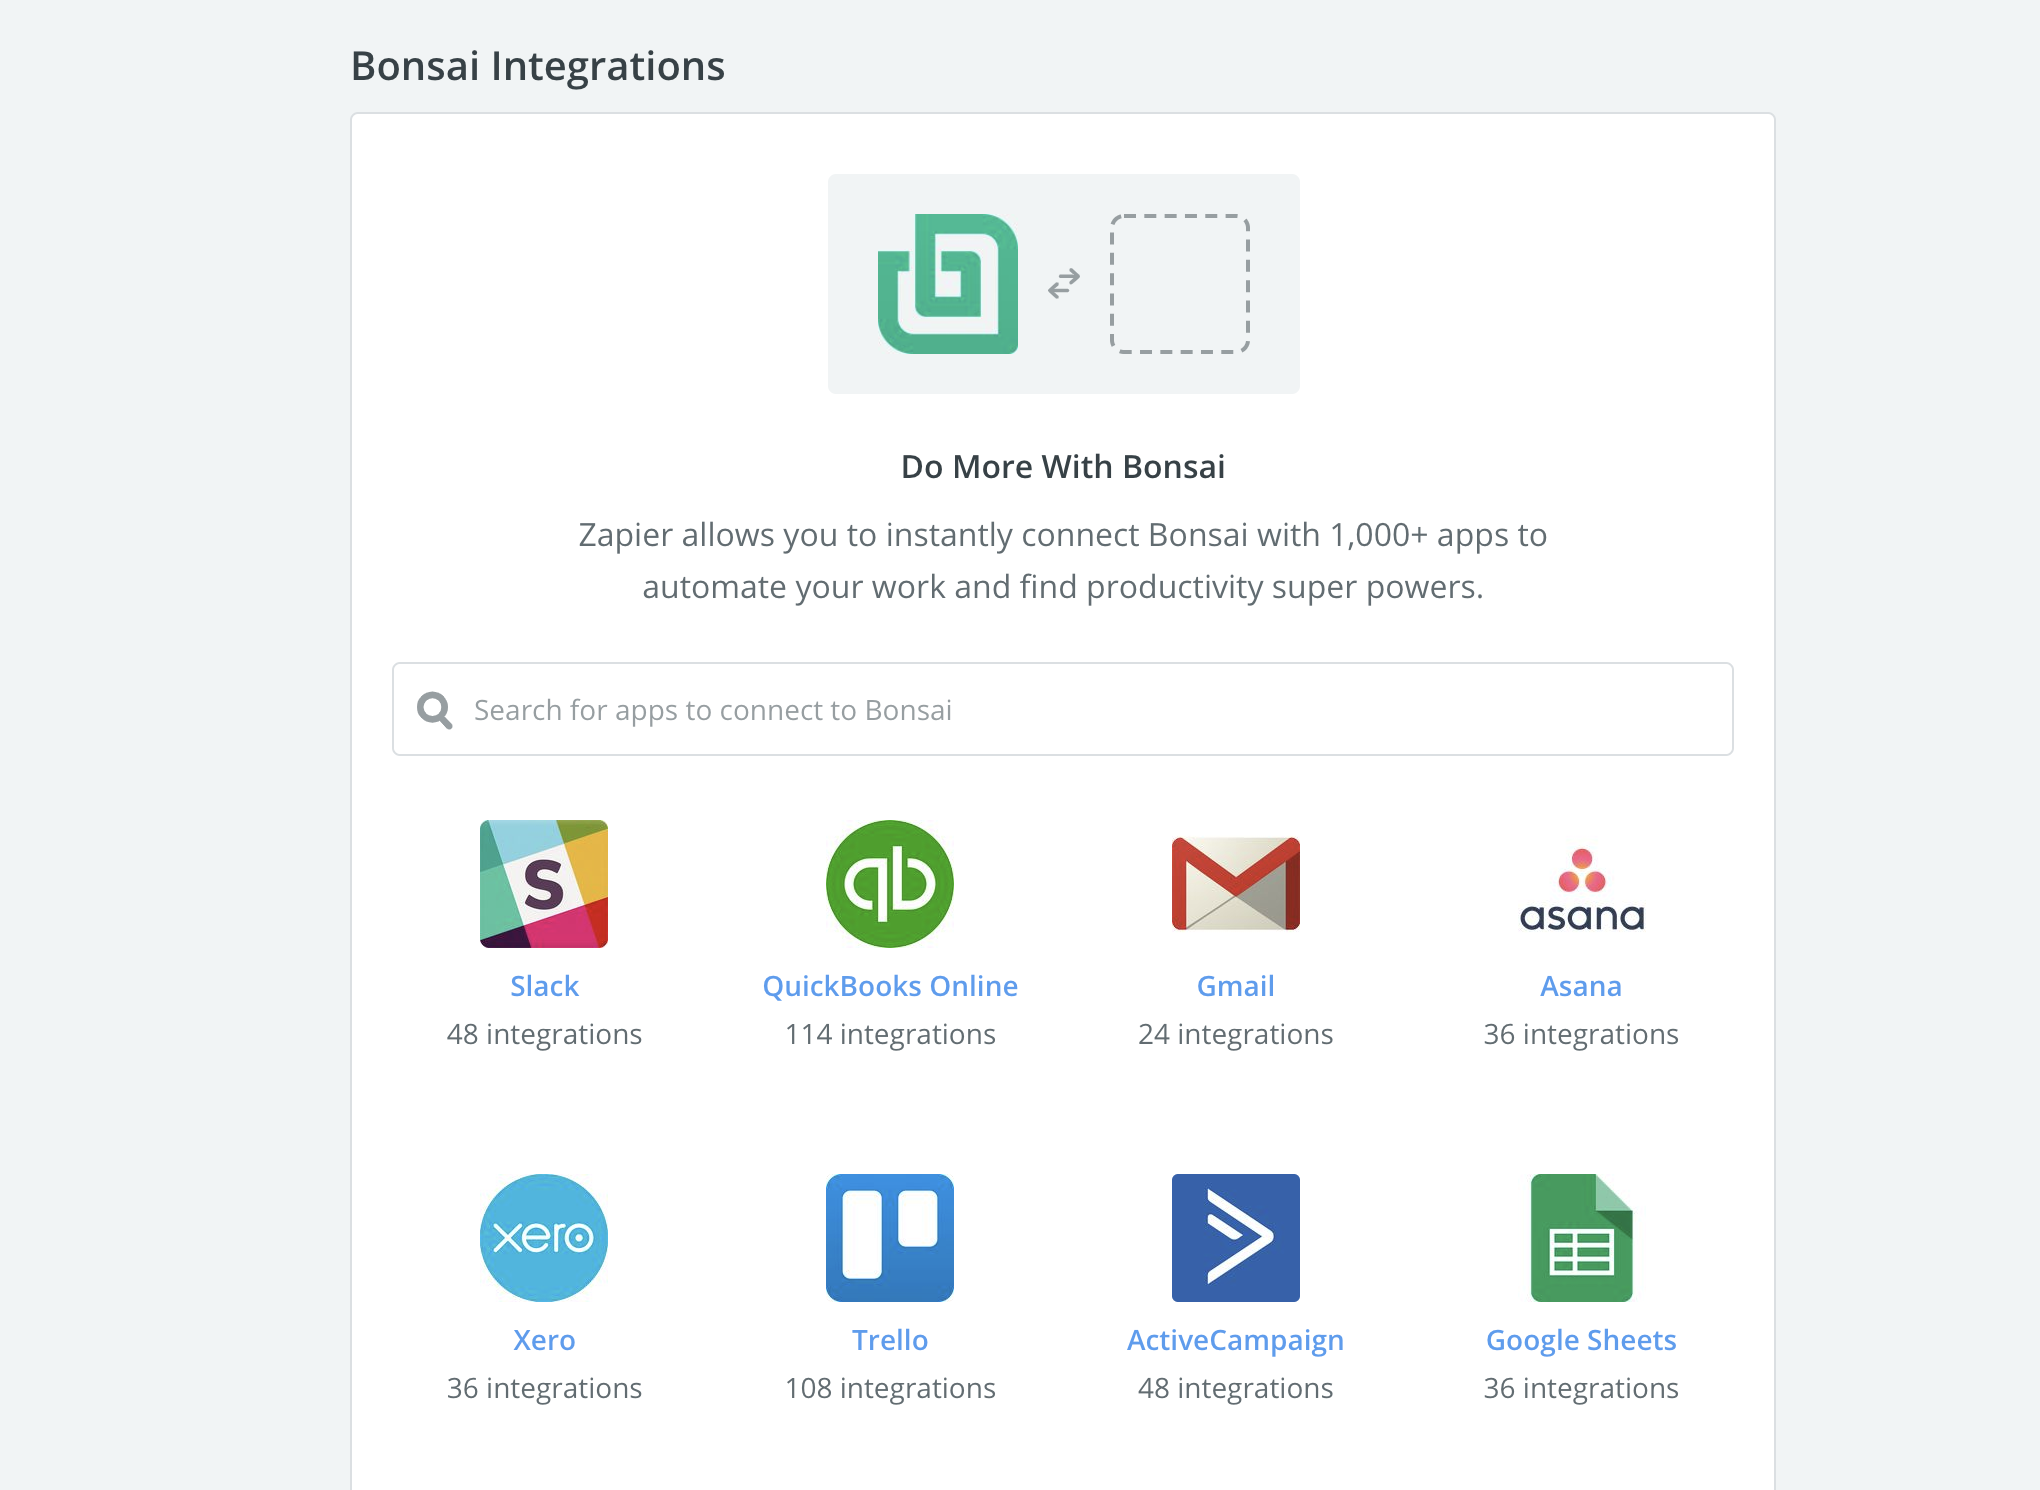Click the Trello board icon
Viewport: 2040px width, 1490px height.
pos(890,1238)
